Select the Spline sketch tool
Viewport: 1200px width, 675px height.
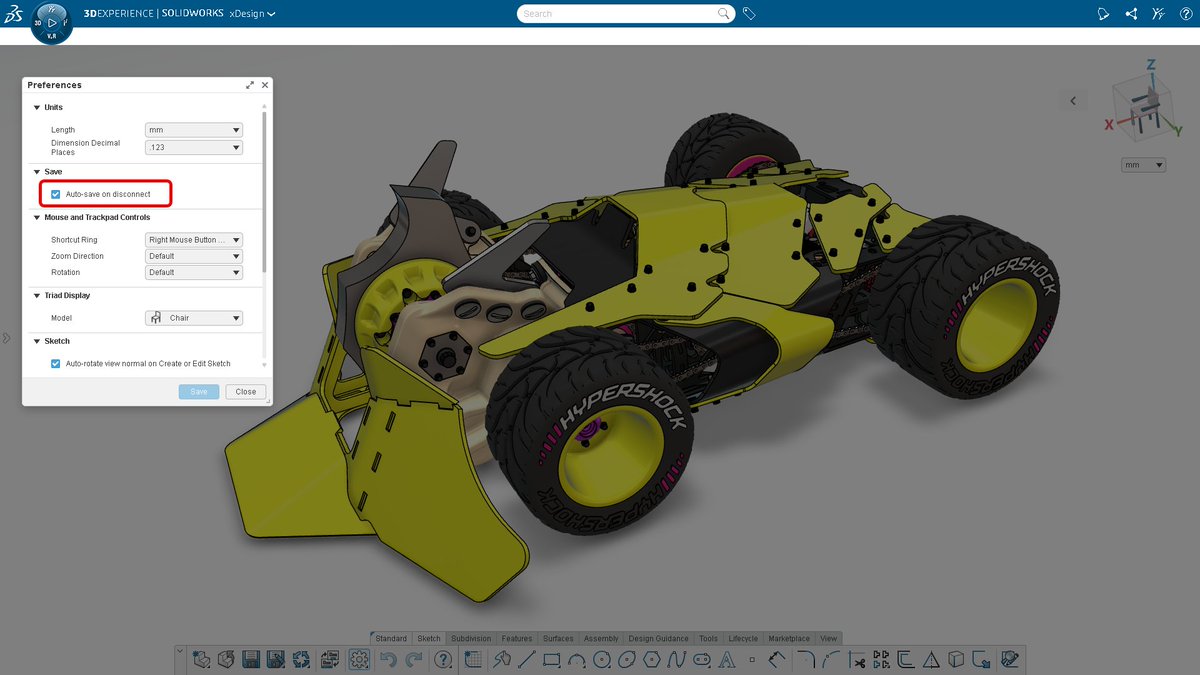[677, 659]
